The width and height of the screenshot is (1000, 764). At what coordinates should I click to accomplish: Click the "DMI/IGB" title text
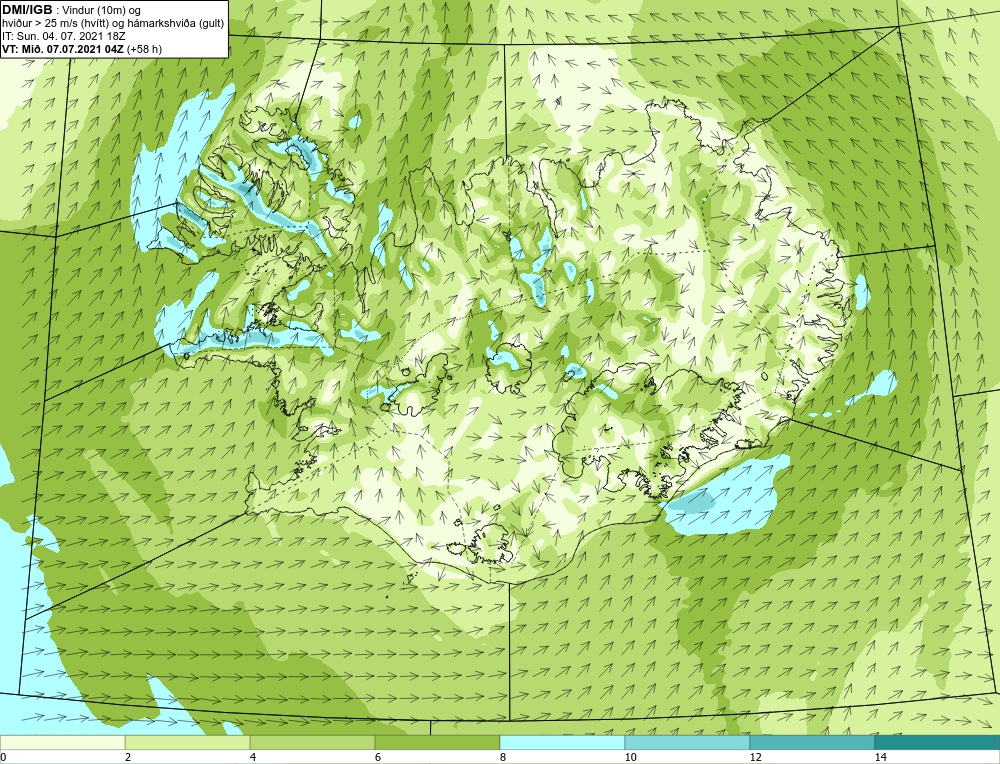(27, 10)
